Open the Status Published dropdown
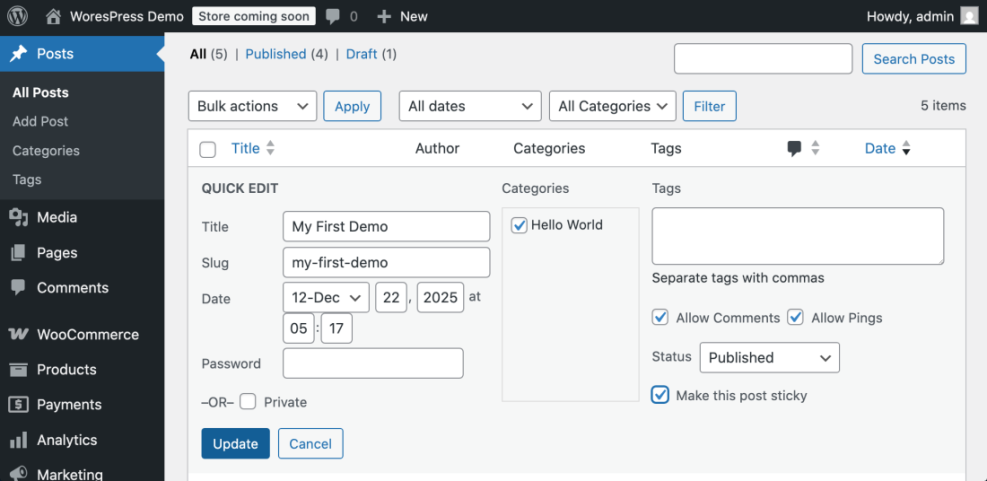 coord(769,357)
